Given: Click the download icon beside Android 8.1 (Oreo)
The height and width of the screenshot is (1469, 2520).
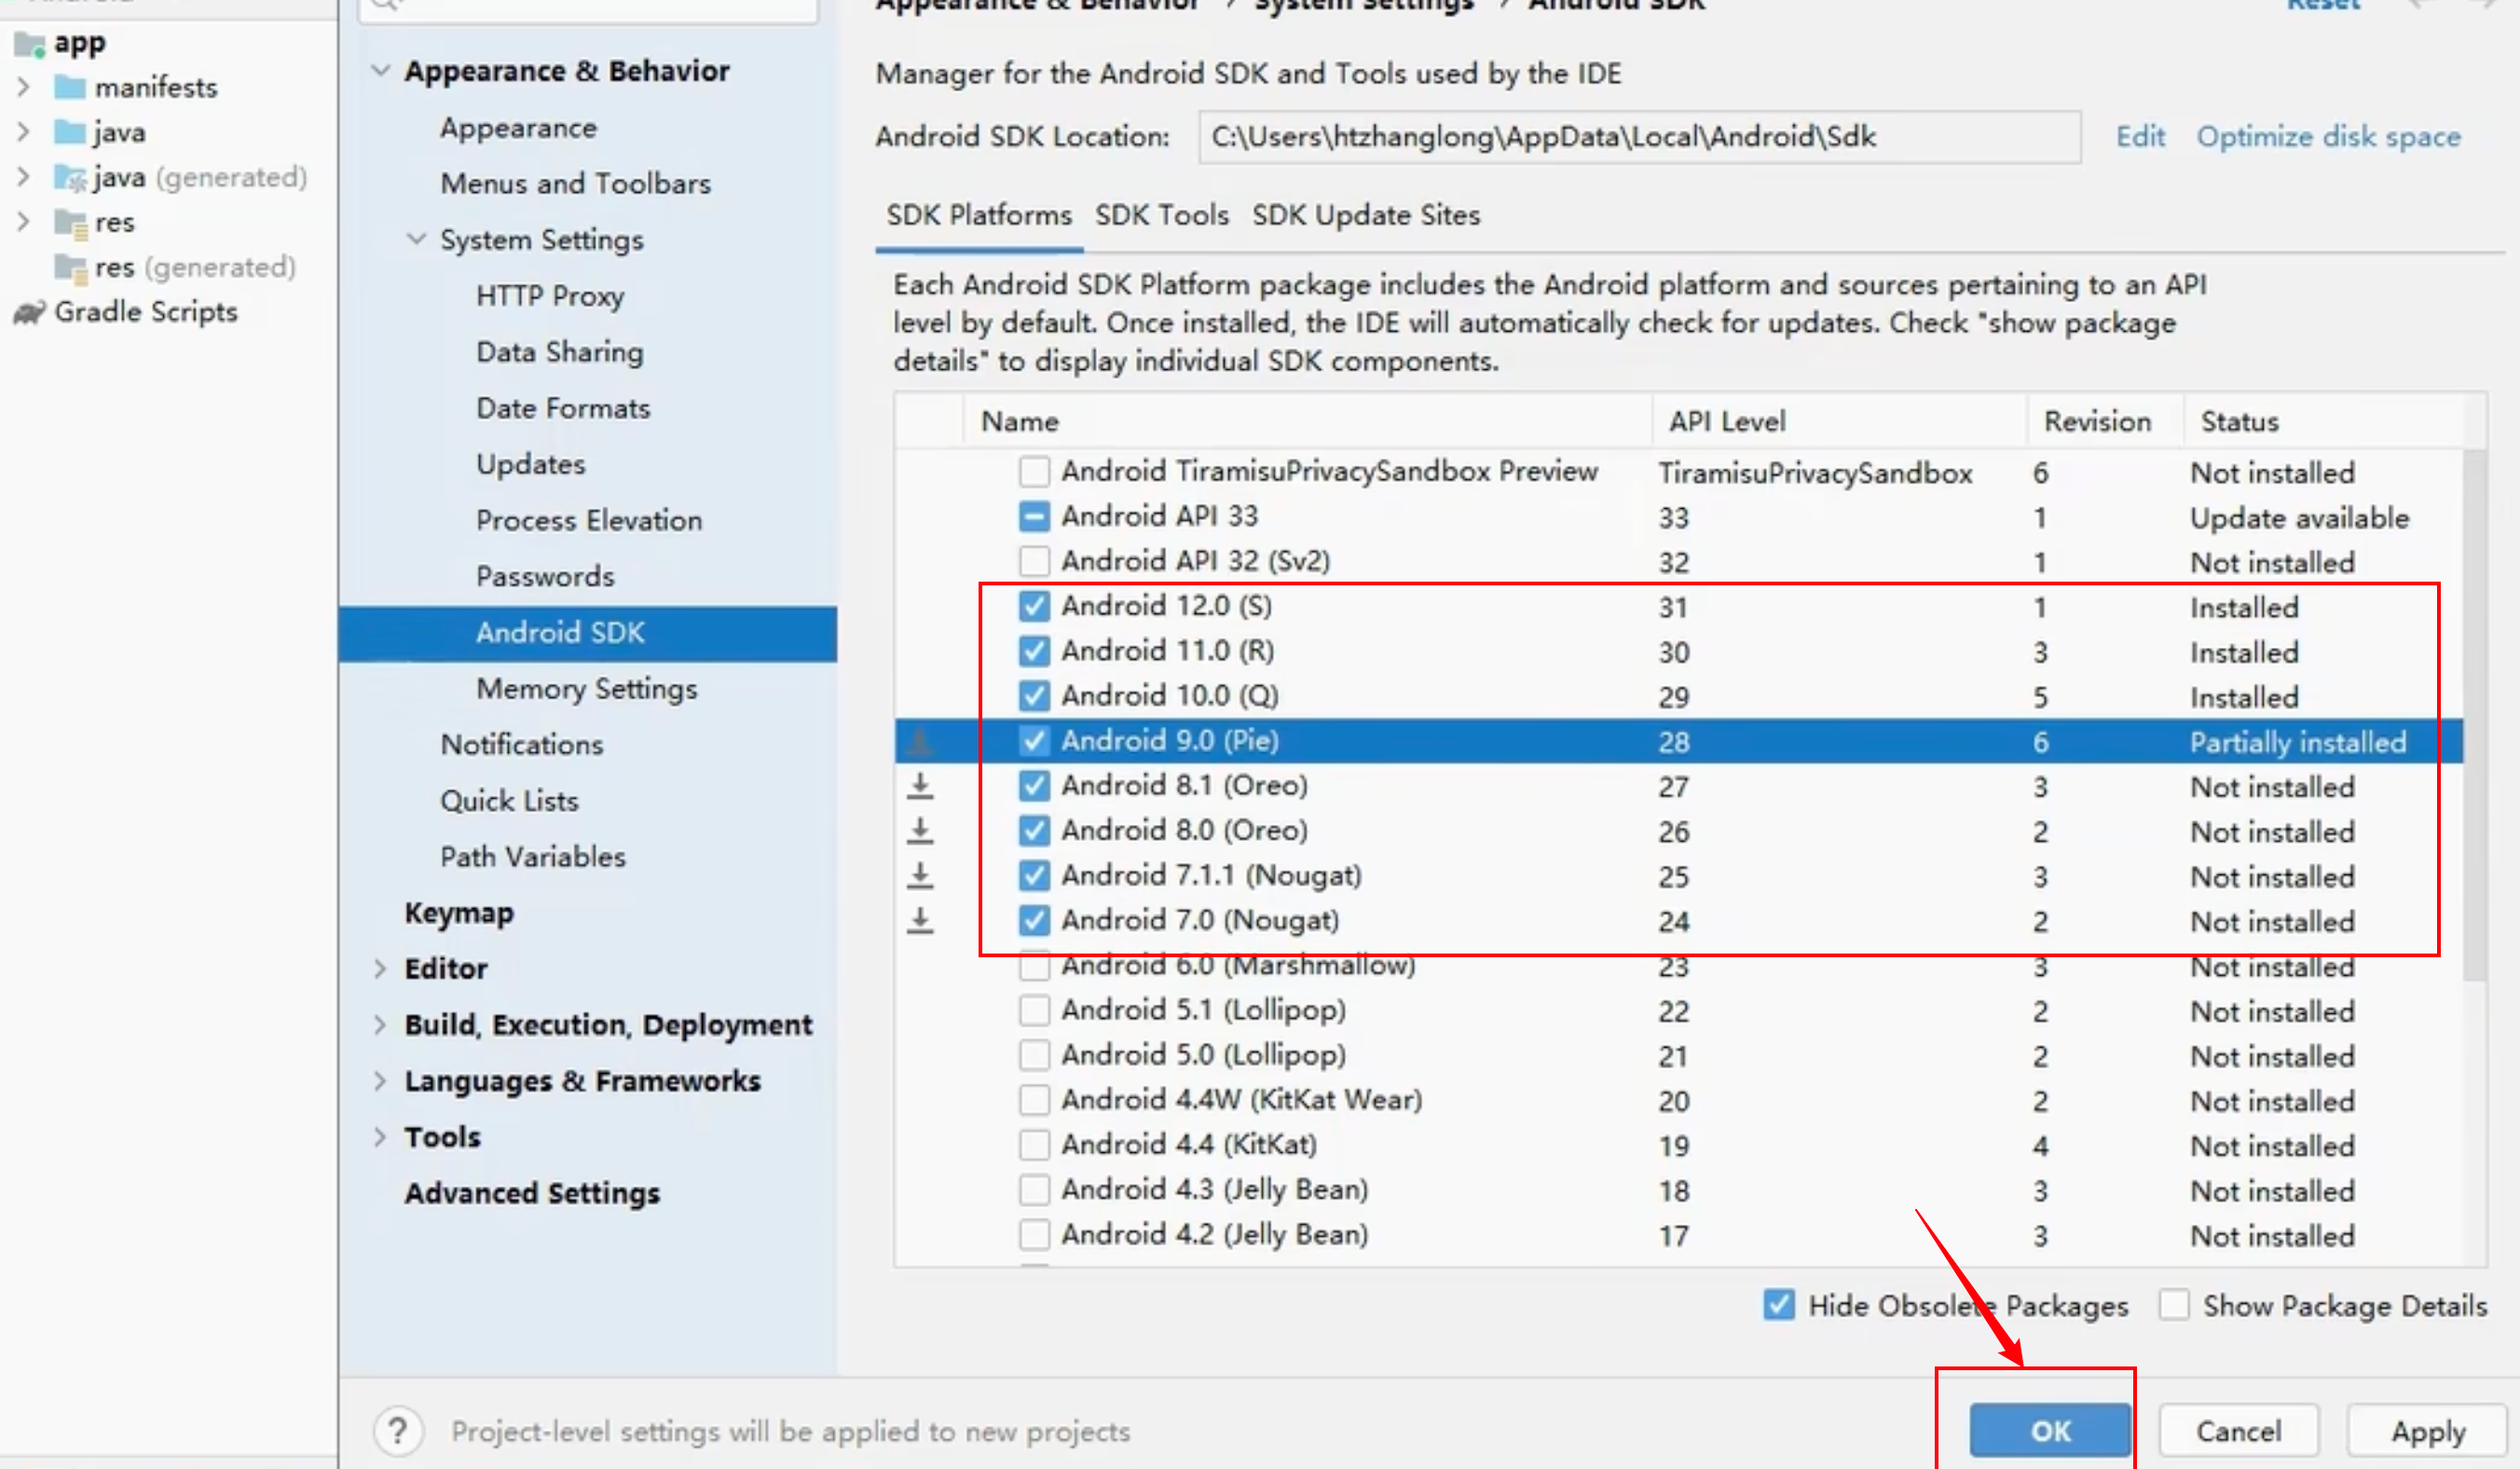Looking at the screenshot, I should (x=920, y=786).
